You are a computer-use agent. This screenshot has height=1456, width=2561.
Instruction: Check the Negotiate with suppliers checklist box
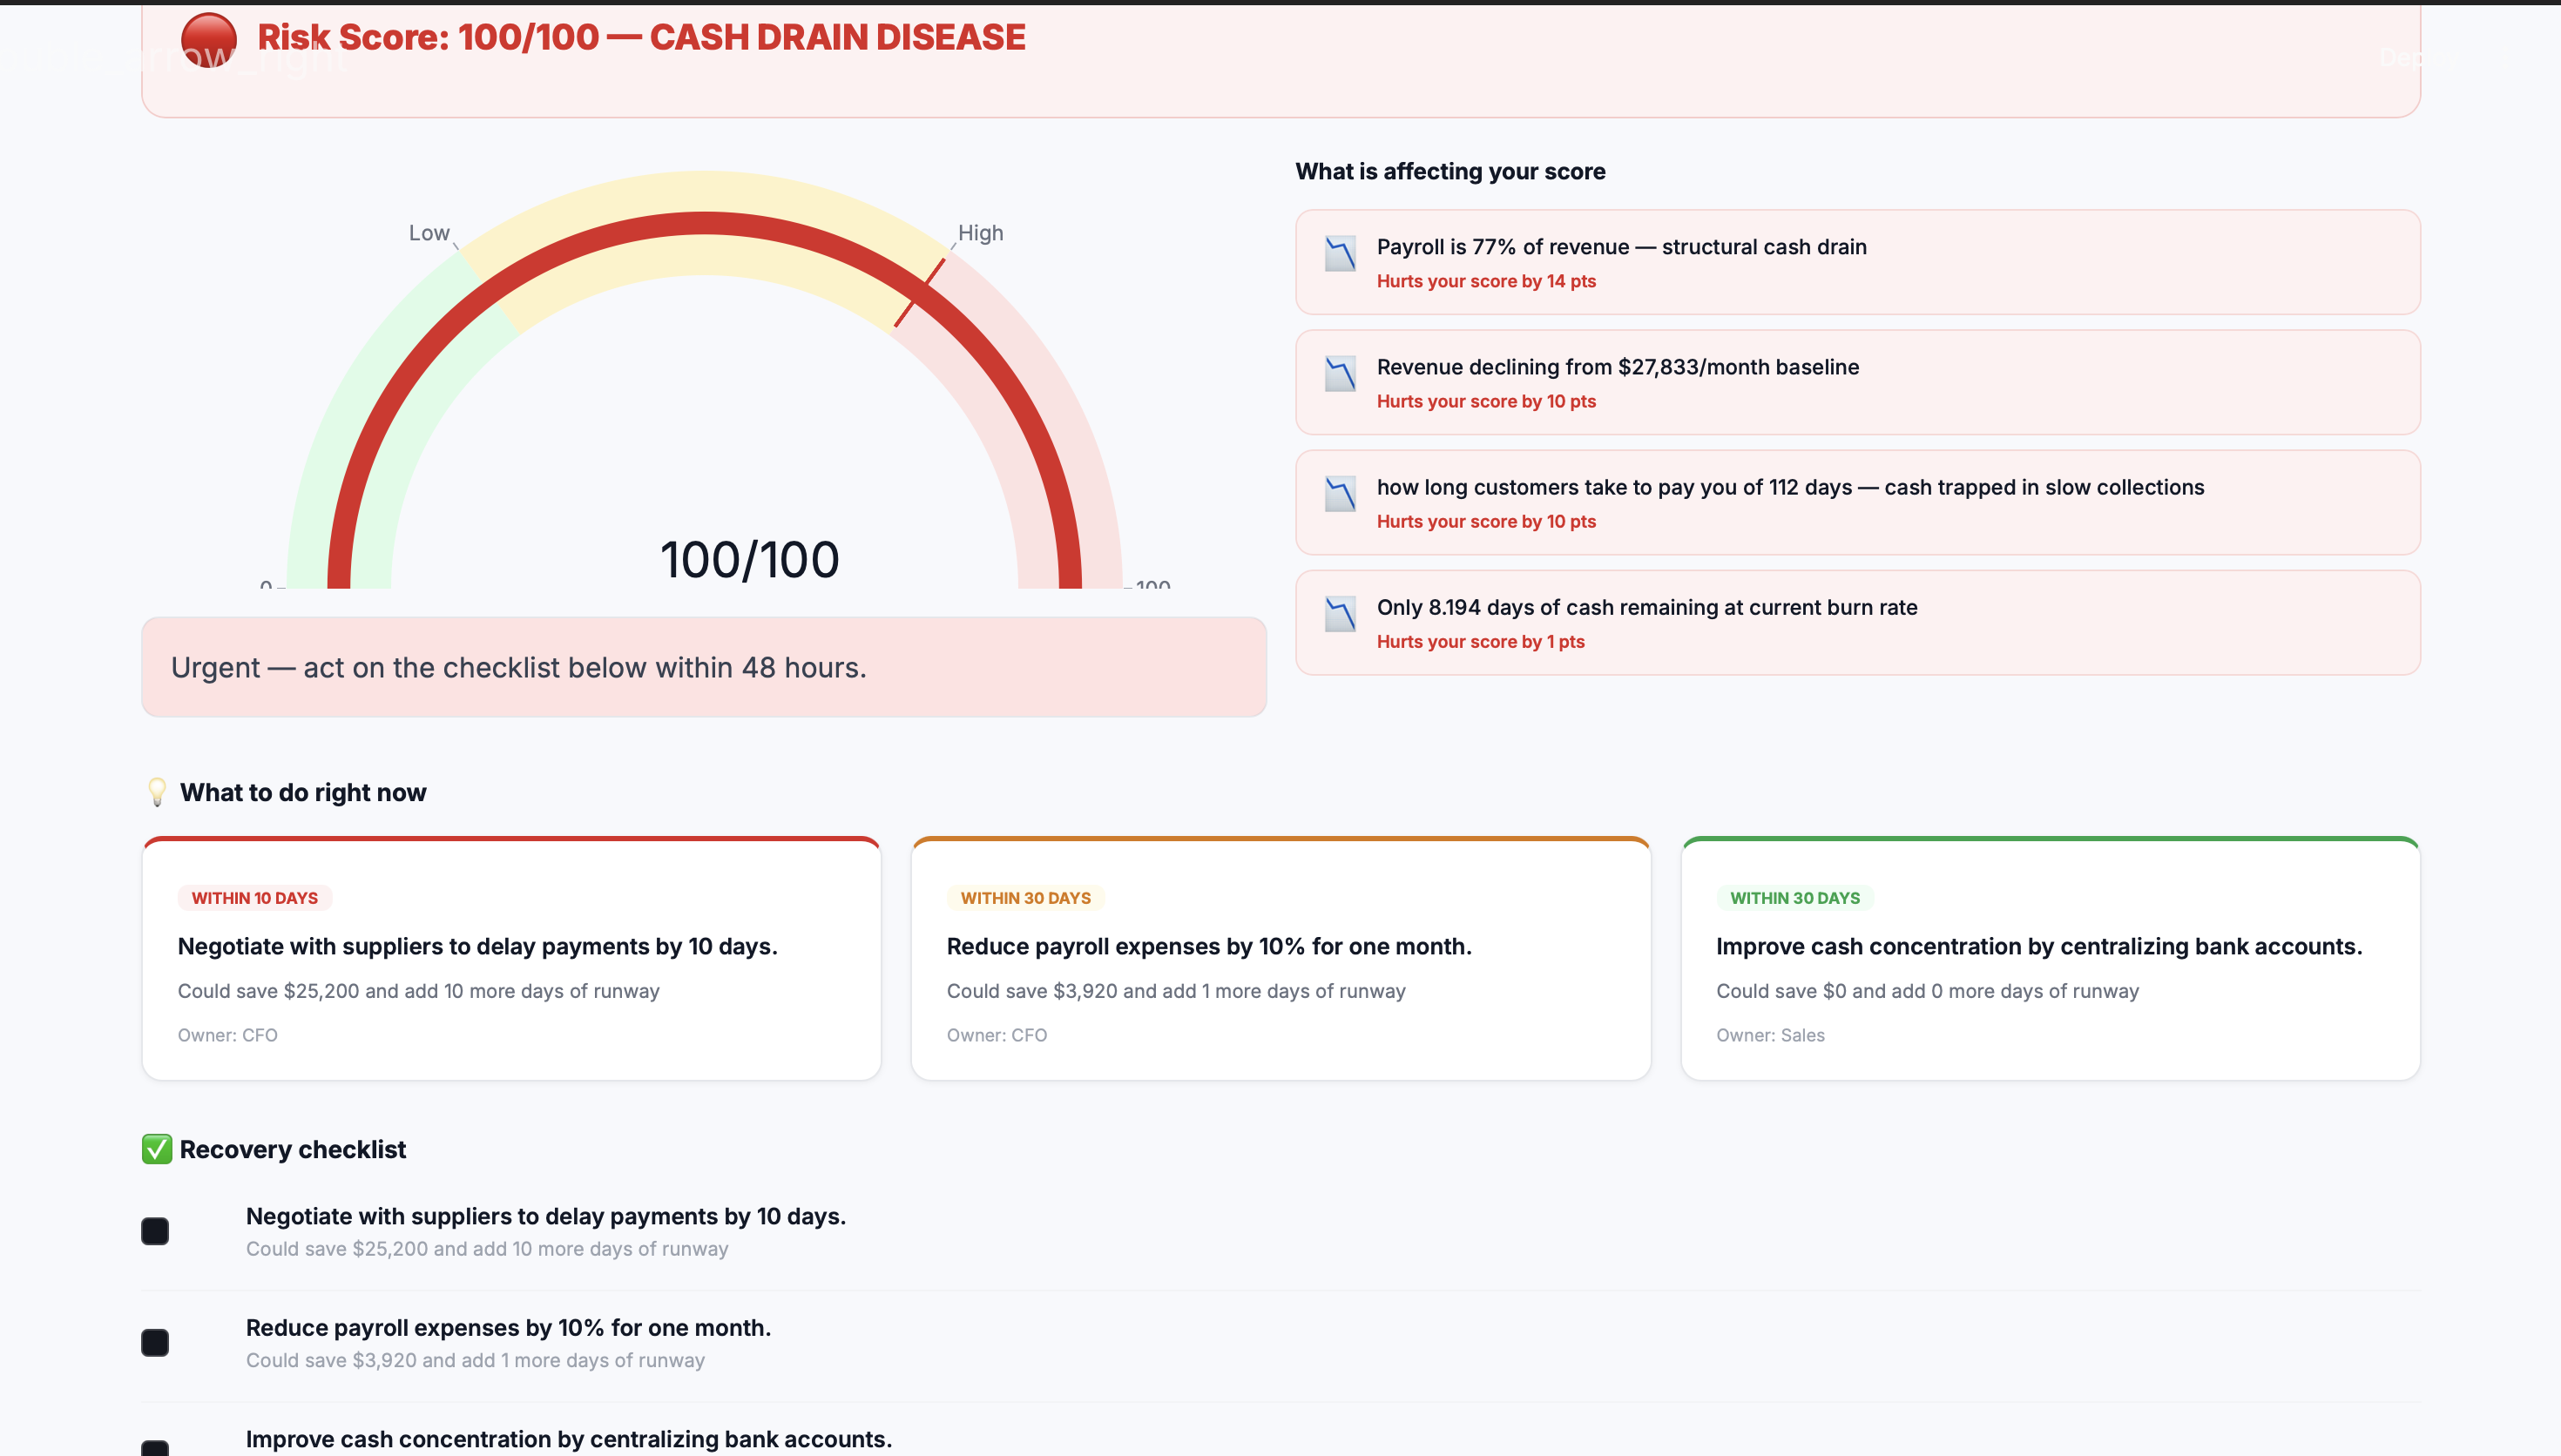pos(155,1231)
